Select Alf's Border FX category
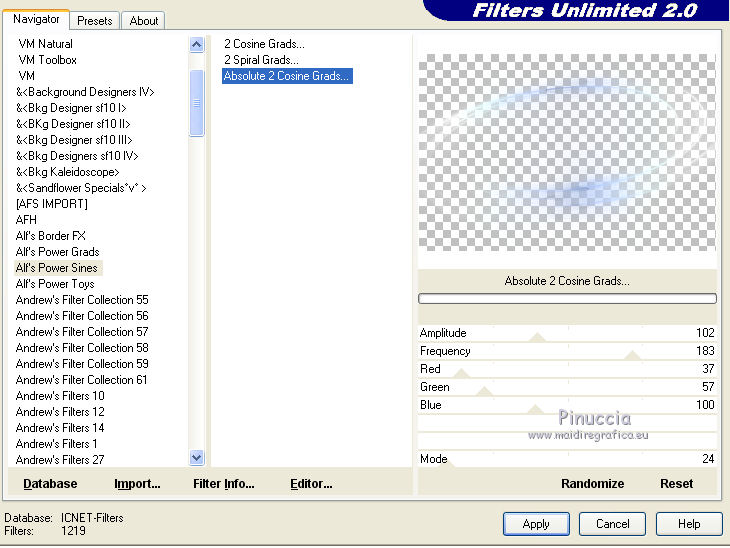Image resolution: width=730 pixels, height=548 pixels. pos(51,236)
